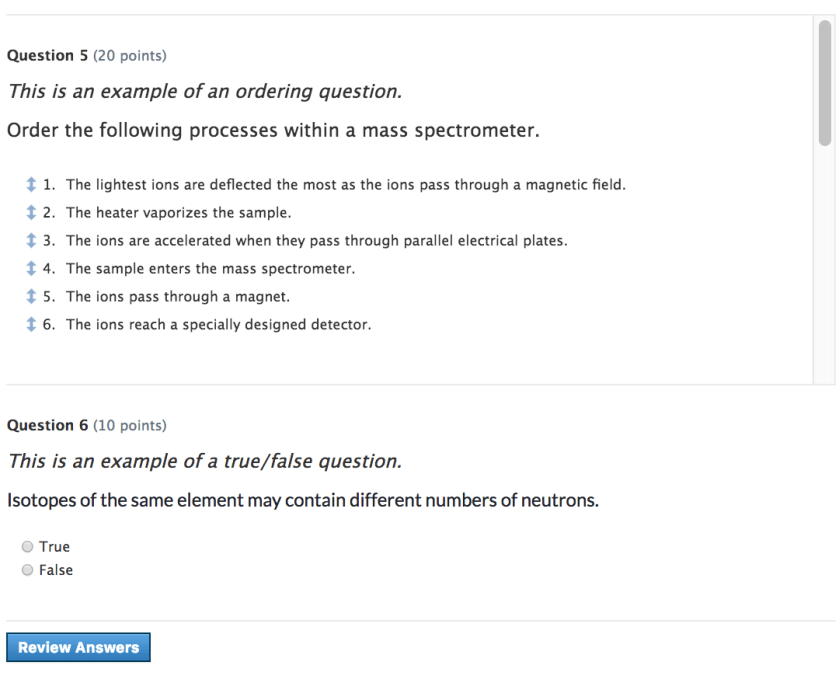Choose True for the isotopes question

28,546
